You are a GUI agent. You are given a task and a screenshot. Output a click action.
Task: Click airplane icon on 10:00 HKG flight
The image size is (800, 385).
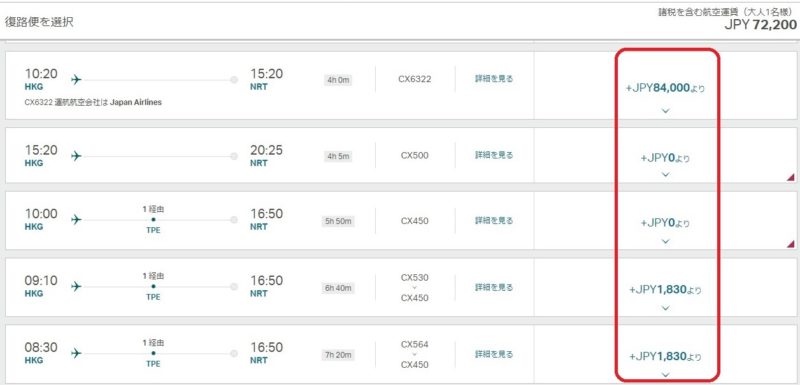coord(76,220)
